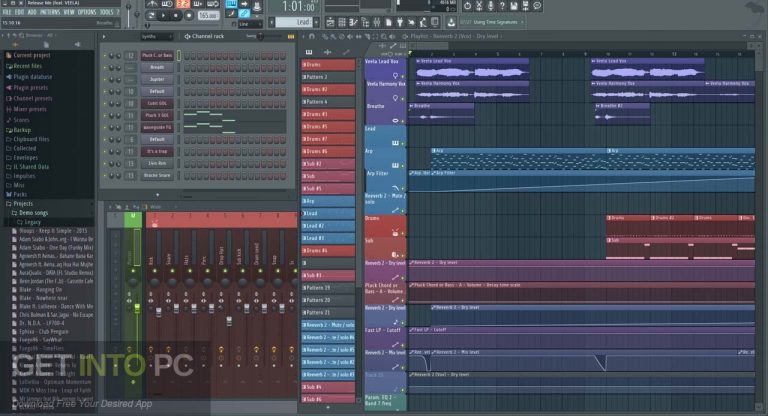Mute the Veela Lead Vox playlist track
Image resolution: width=768 pixels, height=416 pixels.
pos(403,76)
